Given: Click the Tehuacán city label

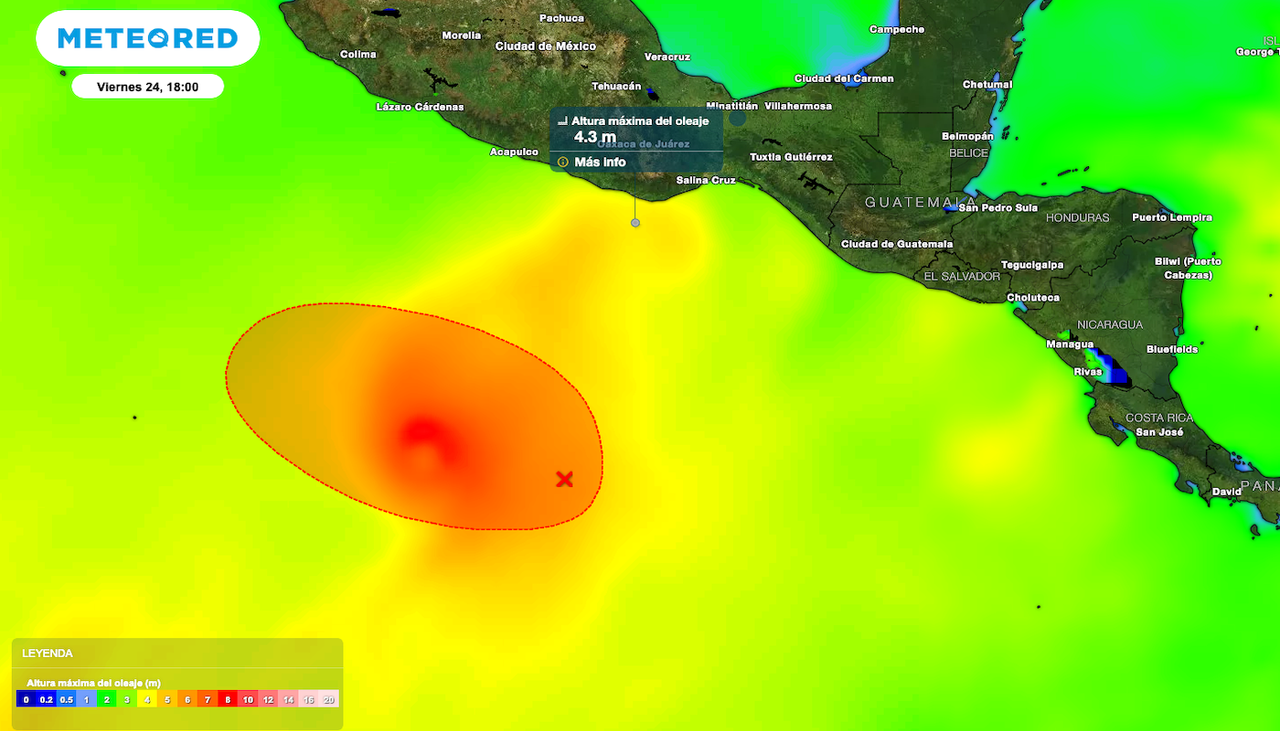Looking at the screenshot, I should [x=616, y=86].
